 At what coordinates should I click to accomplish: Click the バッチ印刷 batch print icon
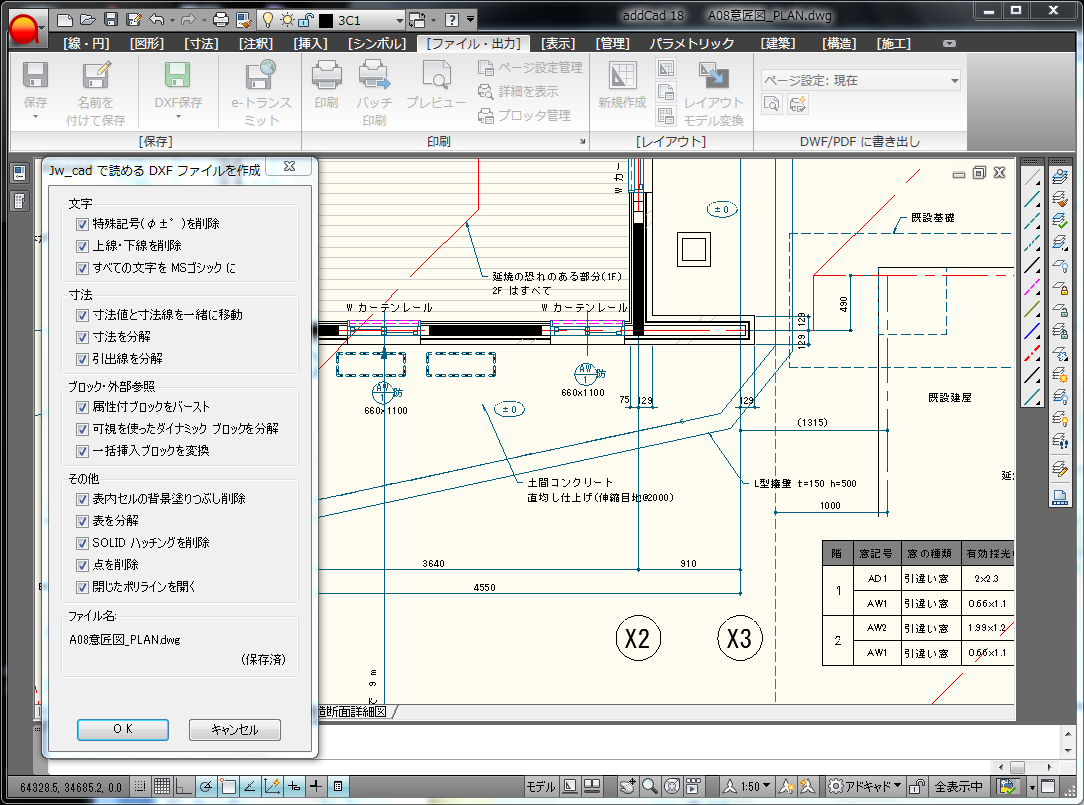tap(374, 75)
